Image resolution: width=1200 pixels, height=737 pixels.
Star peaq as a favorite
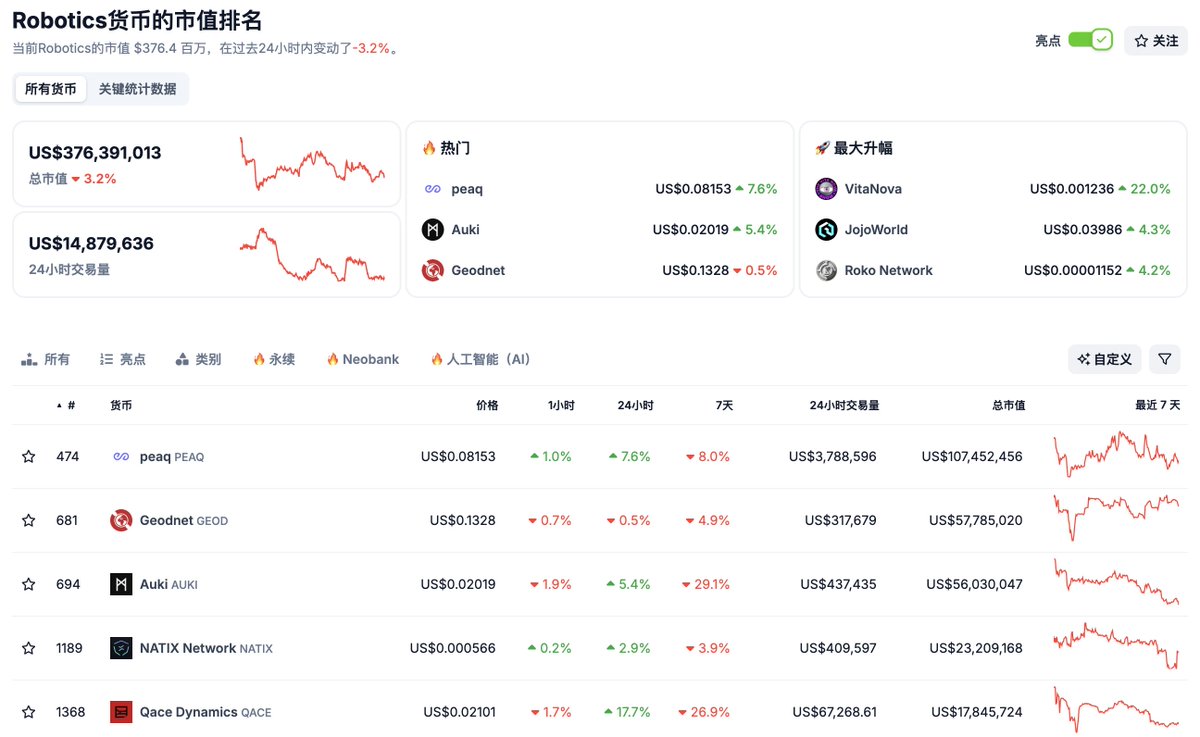[29, 457]
